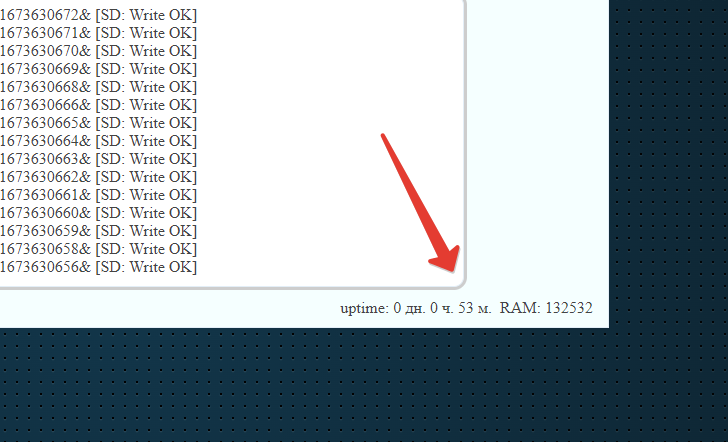Viewport: 728px width, 442px height.
Task: Select log line 1673630666& [SD: Write OK]
Action: [98, 105]
